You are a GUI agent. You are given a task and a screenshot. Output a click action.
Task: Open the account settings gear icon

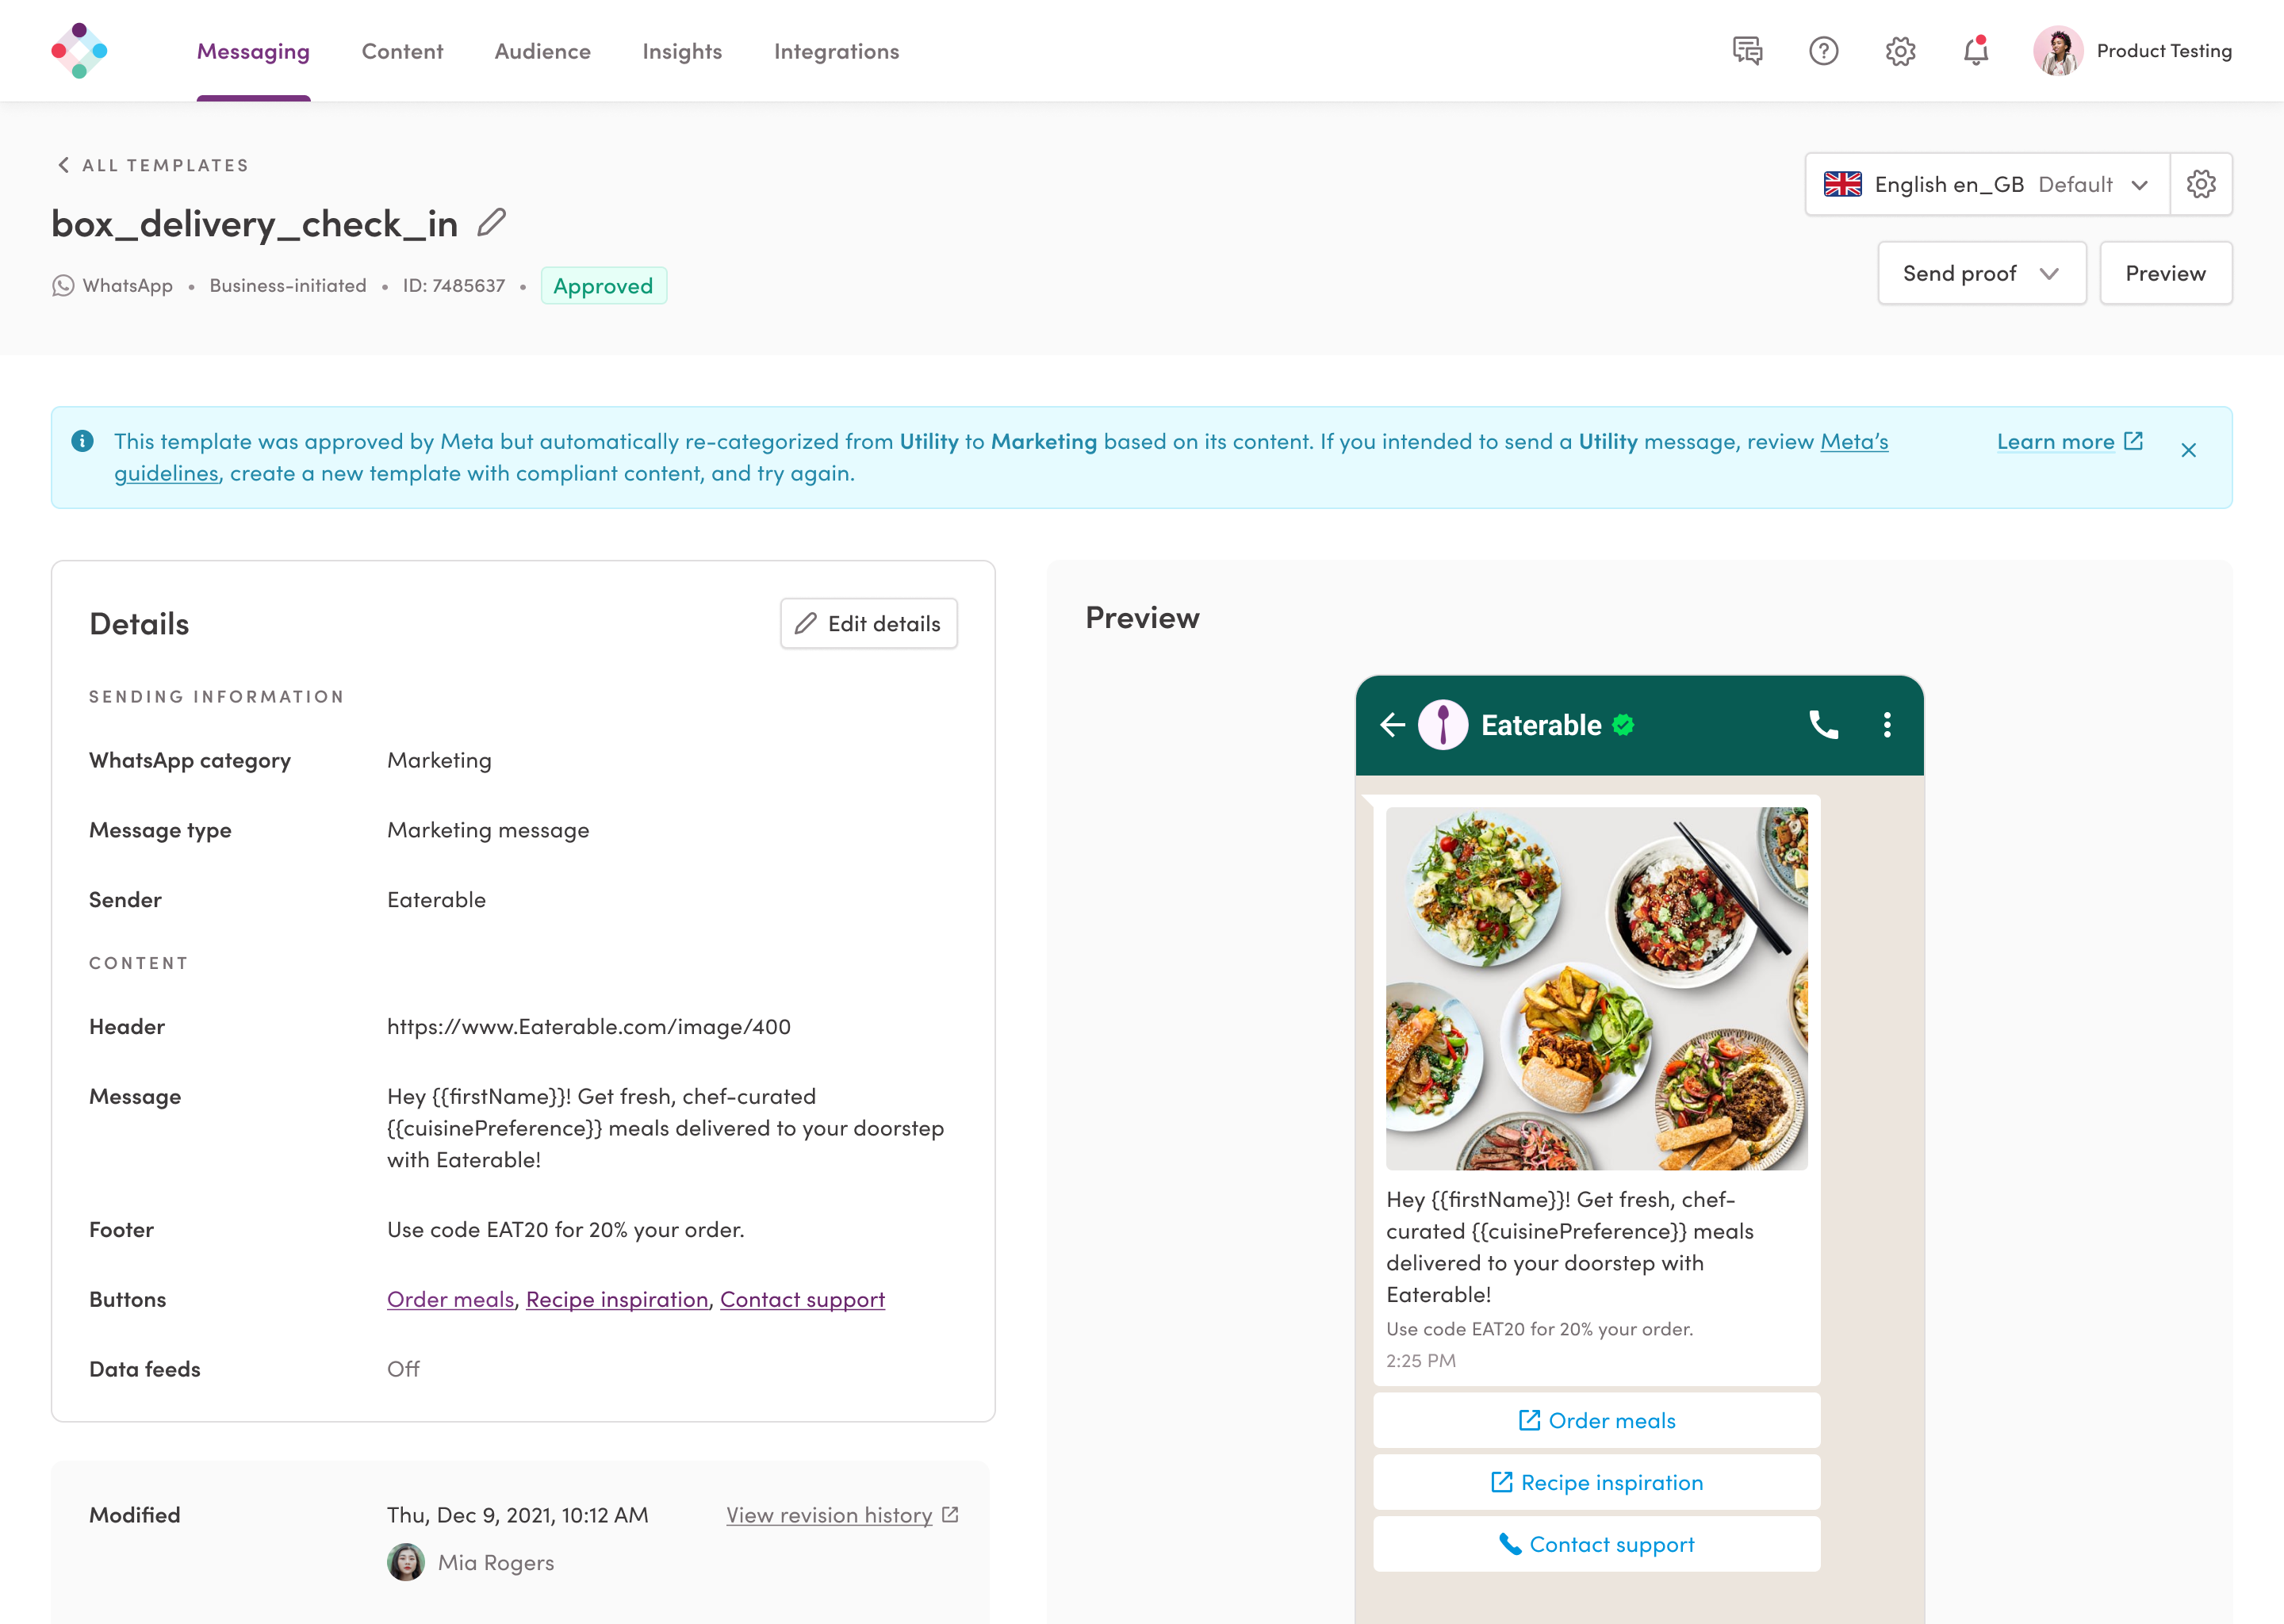[1900, 51]
